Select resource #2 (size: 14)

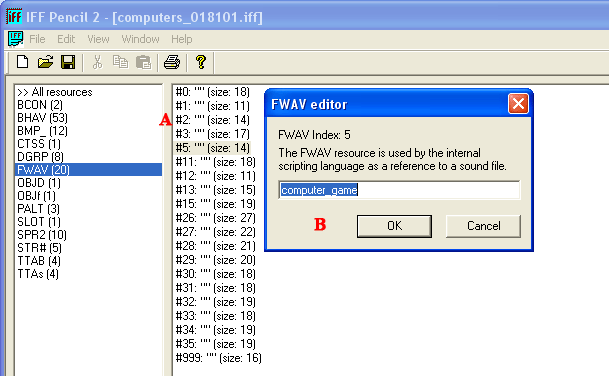[212, 120]
